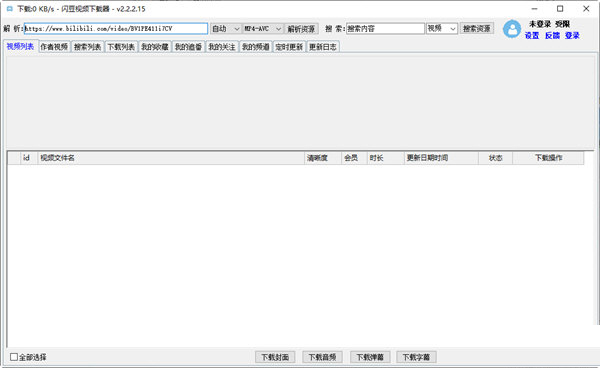The width and height of the screenshot is (600, 368).
Task: Open the 视频 search type dropdown
Action: coord(442,29)
